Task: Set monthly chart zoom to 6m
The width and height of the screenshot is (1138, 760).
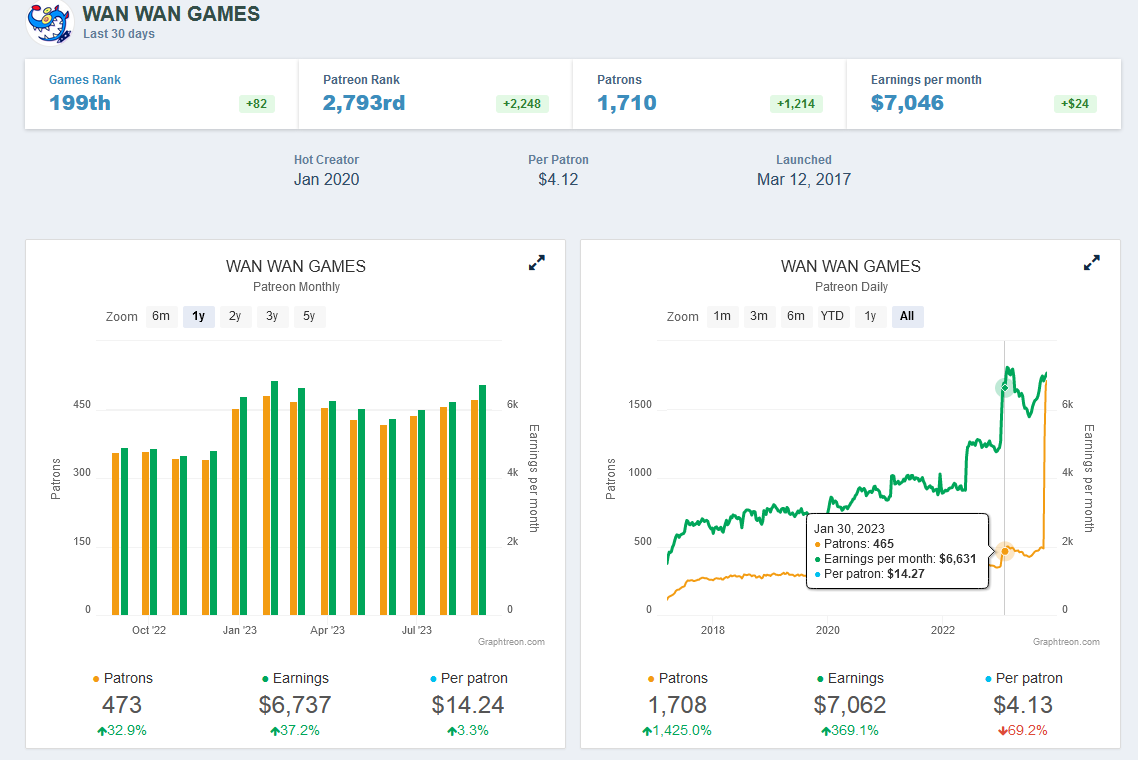Action: pos(161,316)
